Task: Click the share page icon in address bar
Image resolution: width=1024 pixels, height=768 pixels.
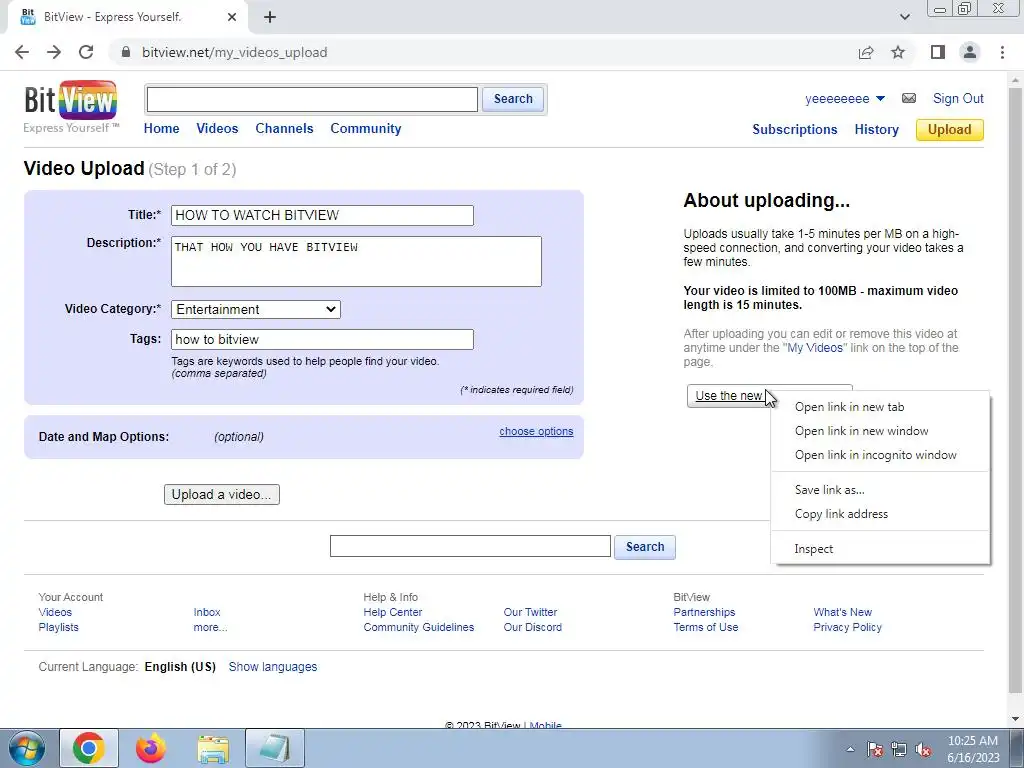Action: (x=866, y=52)
